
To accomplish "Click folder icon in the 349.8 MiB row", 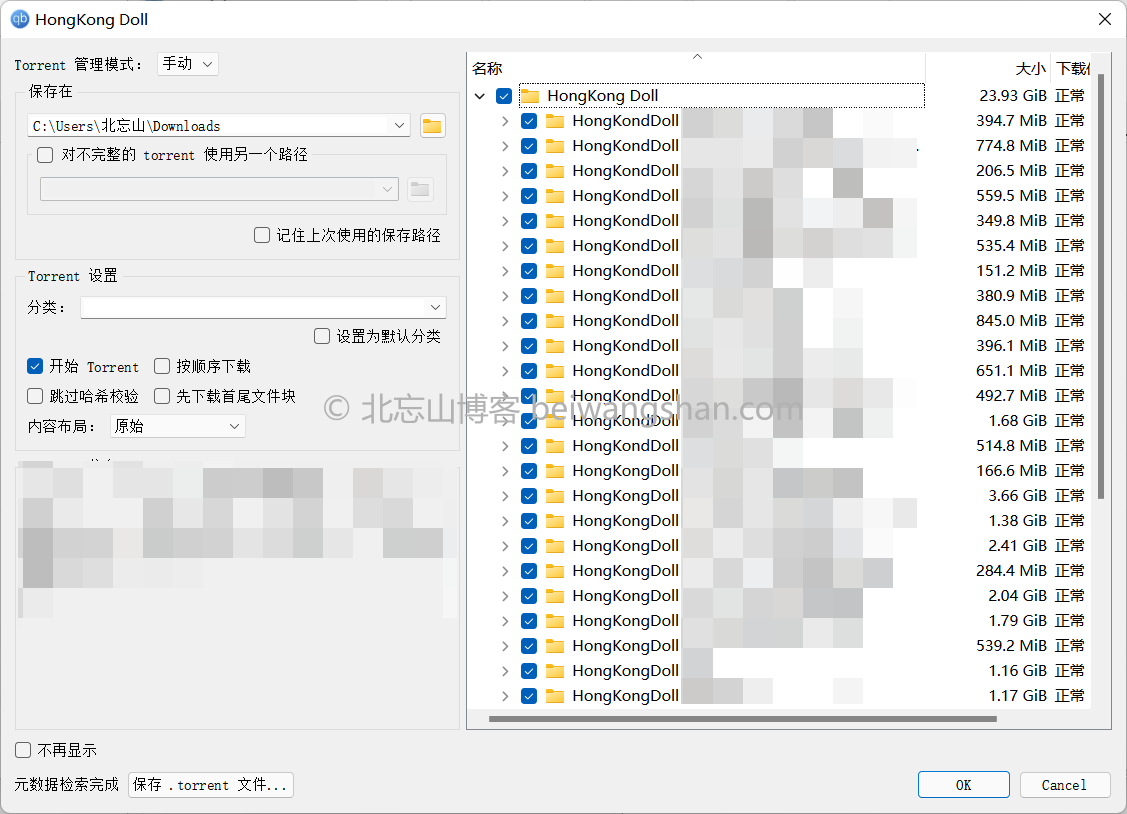I will tap(555, 221).
